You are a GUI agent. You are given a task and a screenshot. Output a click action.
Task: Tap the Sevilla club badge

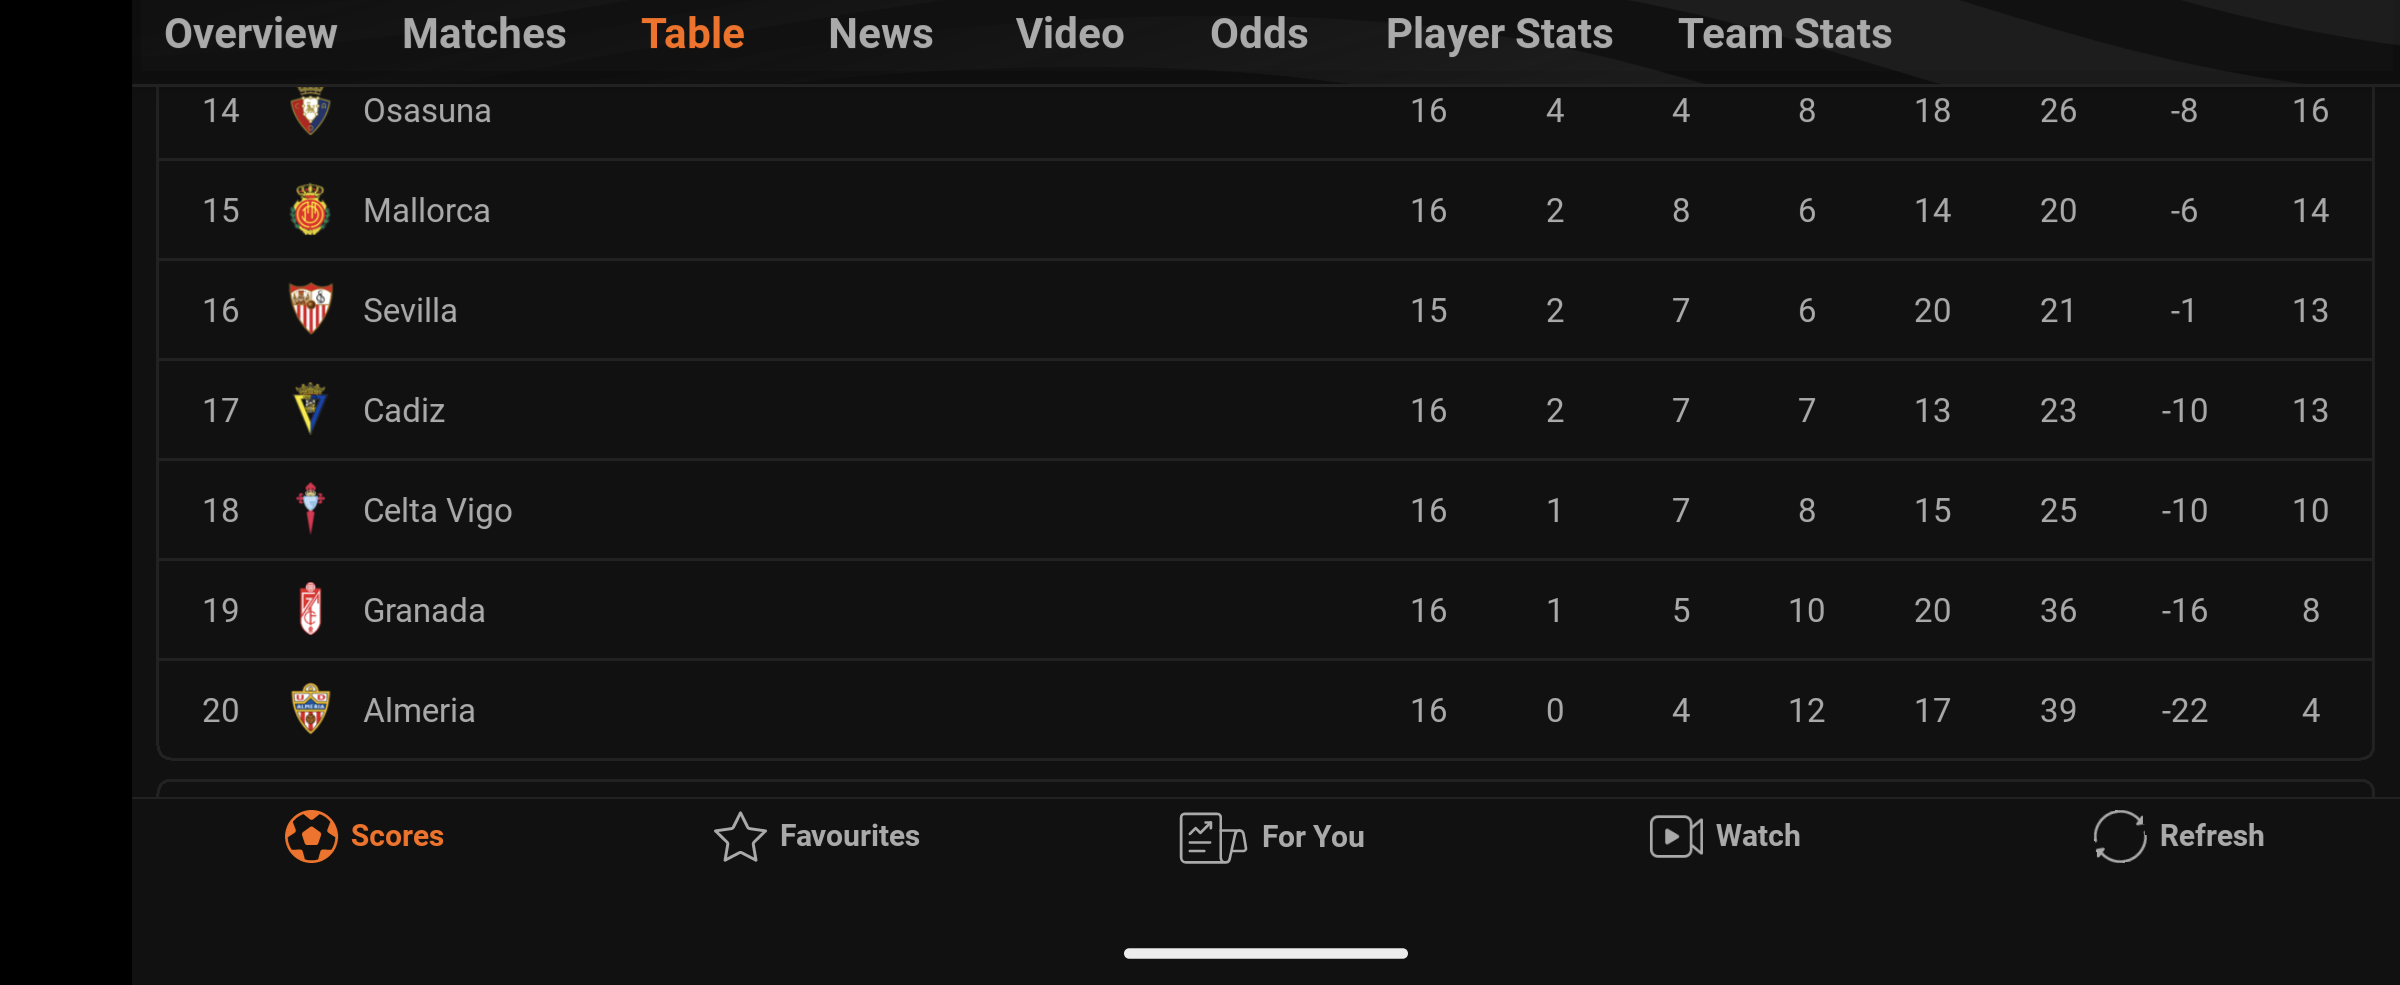point(310,309)
